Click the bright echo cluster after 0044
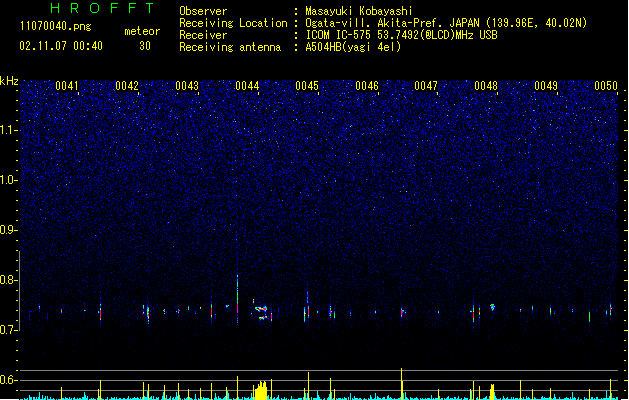Screen dimensions: 629x400 click(262, 313)
